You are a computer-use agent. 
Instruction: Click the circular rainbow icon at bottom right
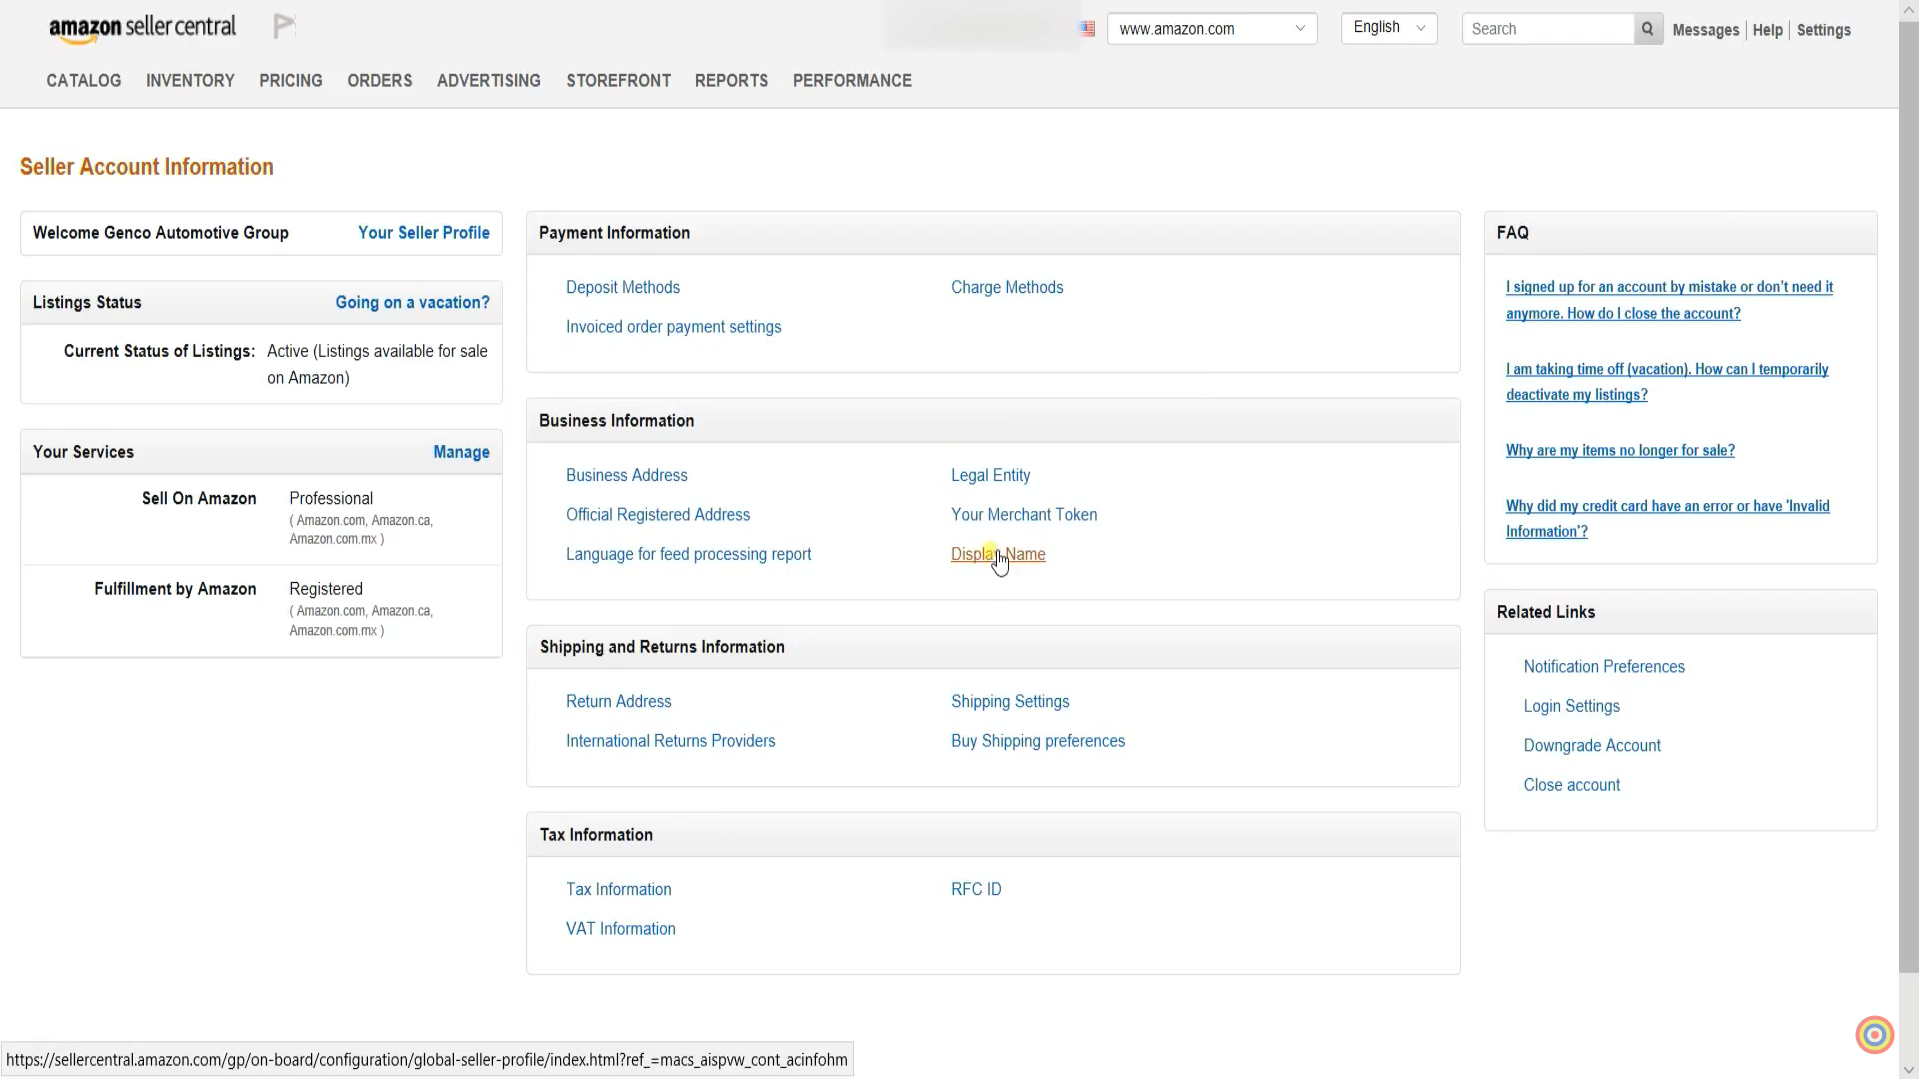point(1875,1035)
